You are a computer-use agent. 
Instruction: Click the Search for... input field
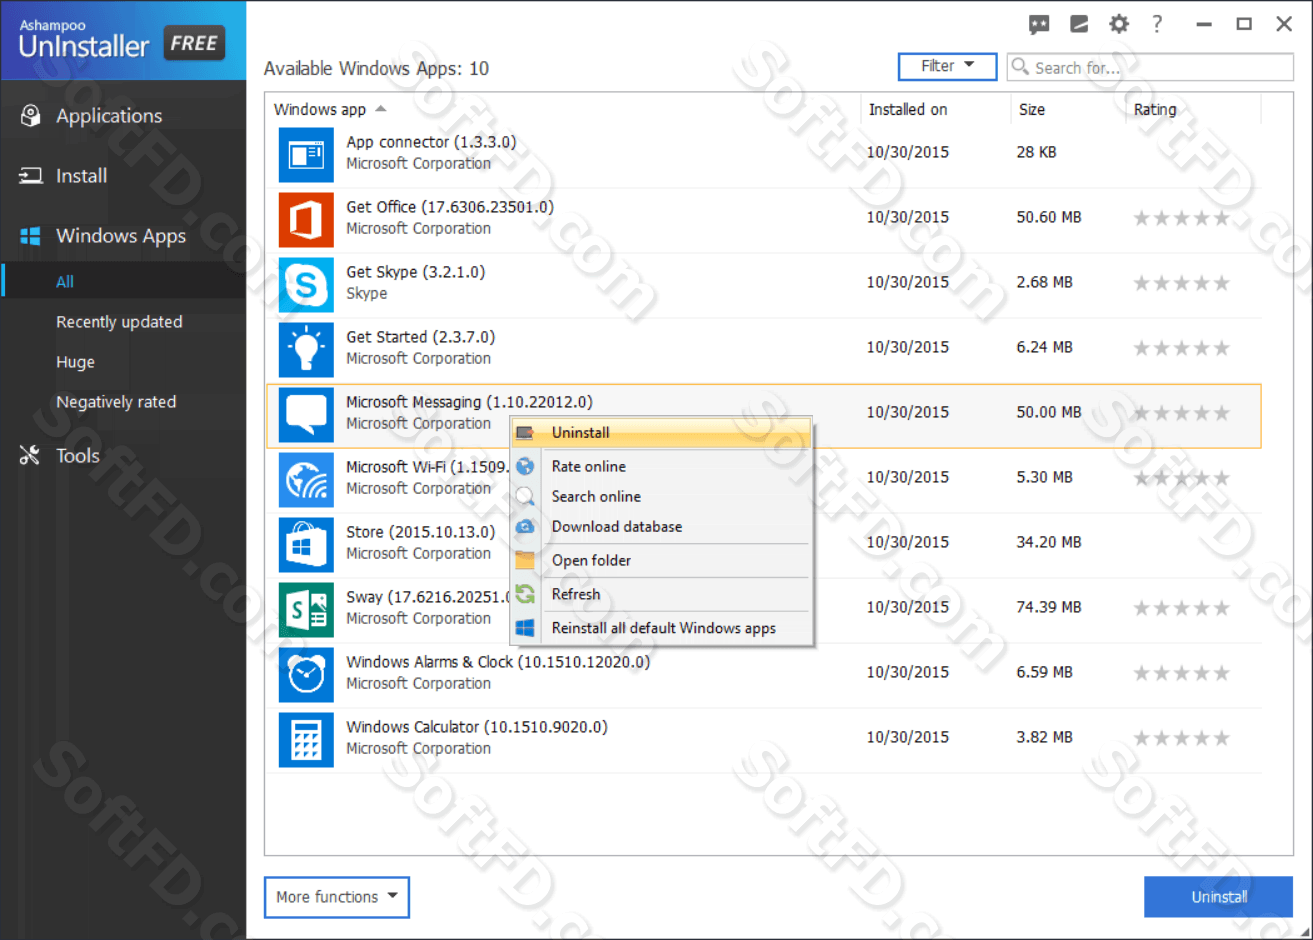click(1150, 67)
